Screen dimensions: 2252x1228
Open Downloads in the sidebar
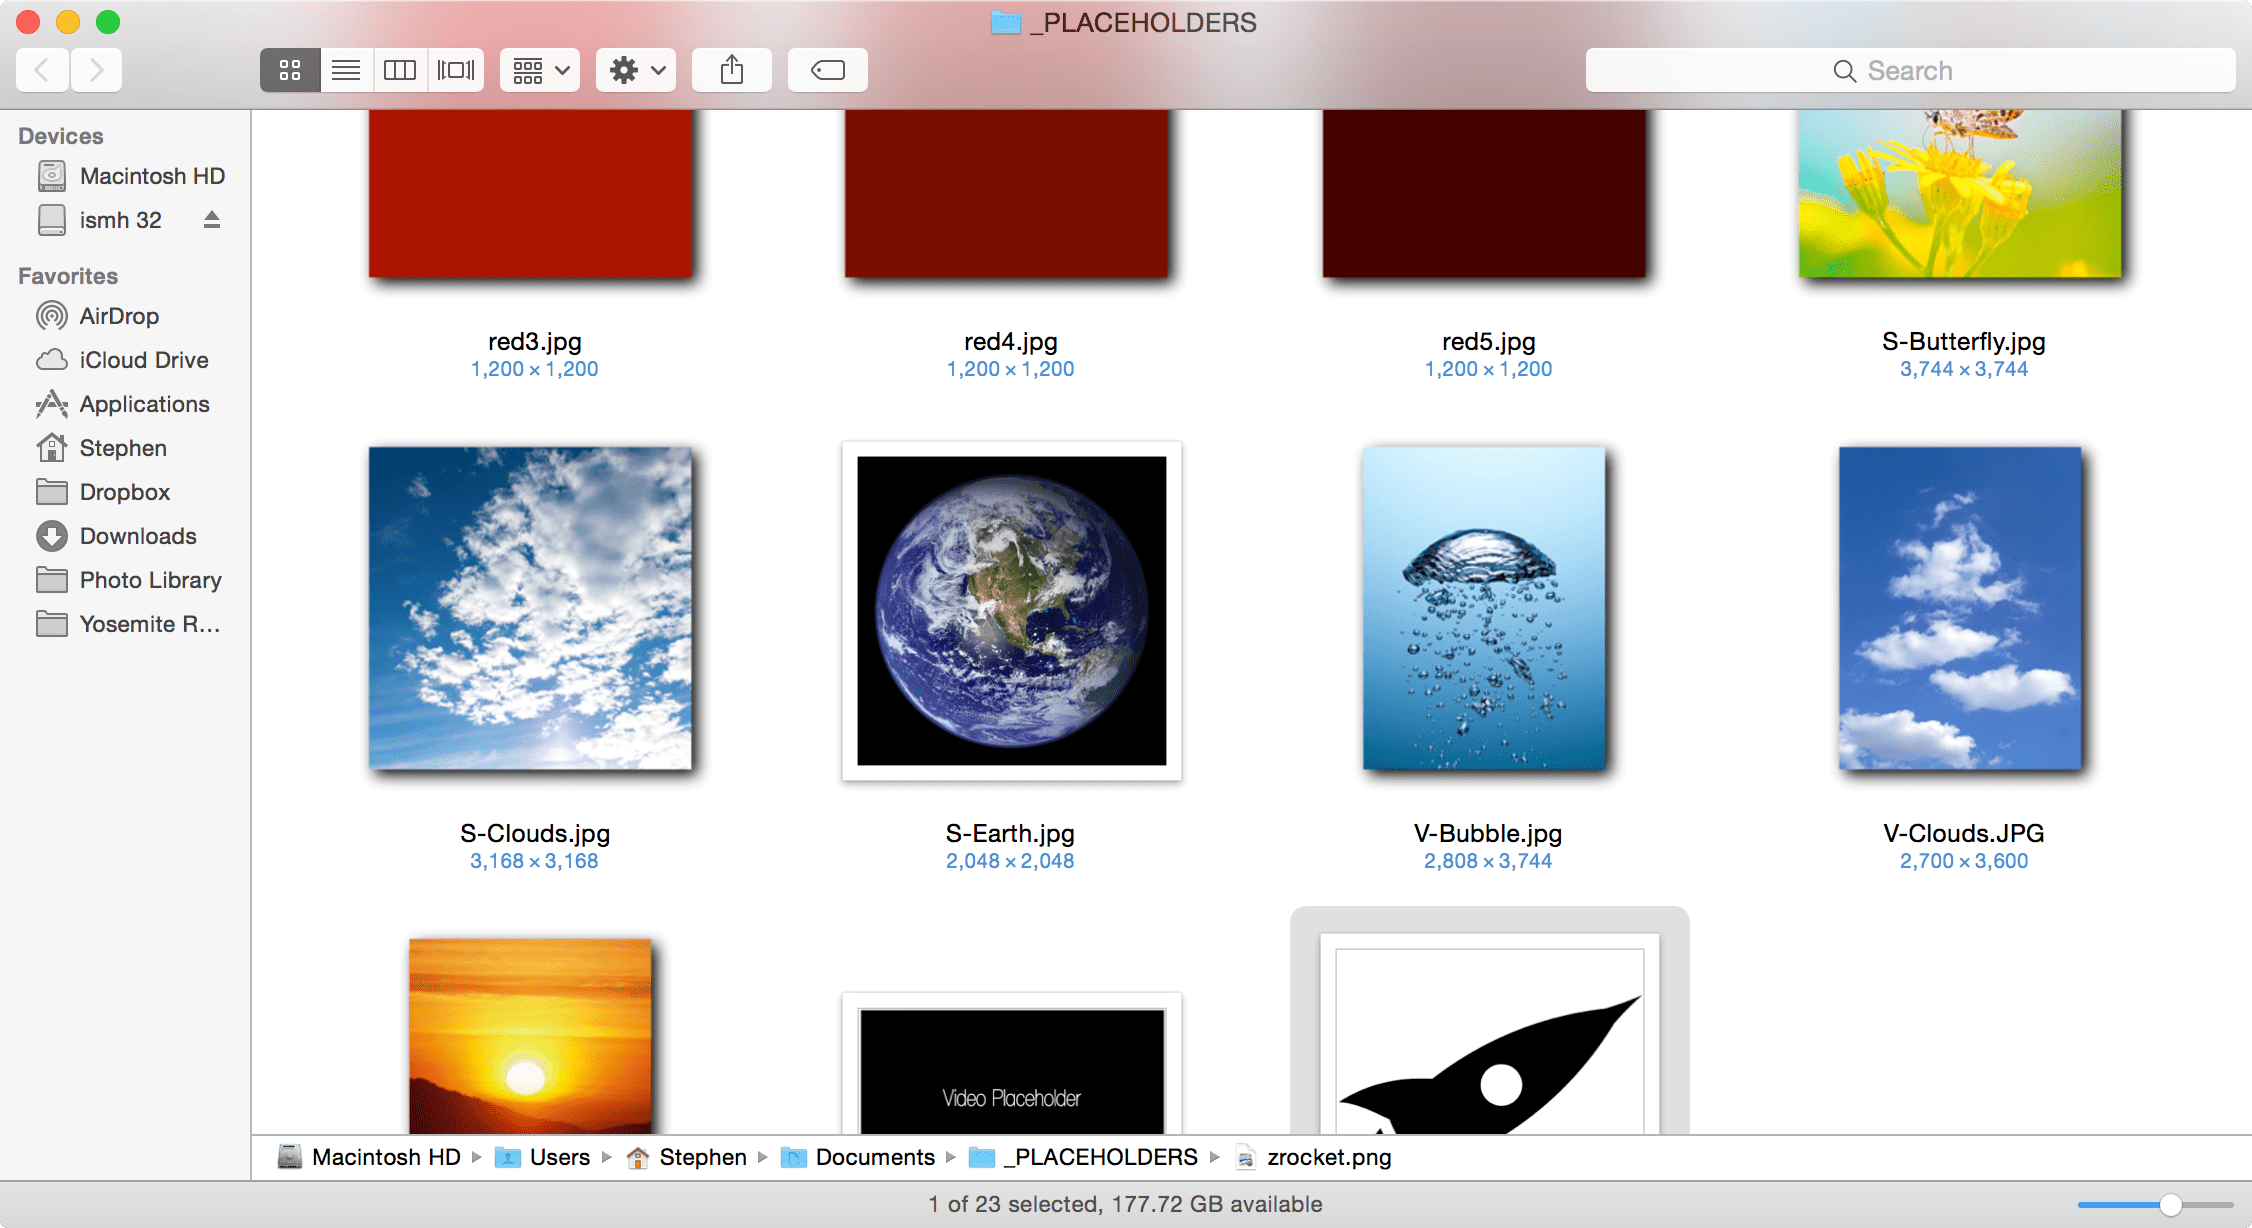(x=138, y=536)
